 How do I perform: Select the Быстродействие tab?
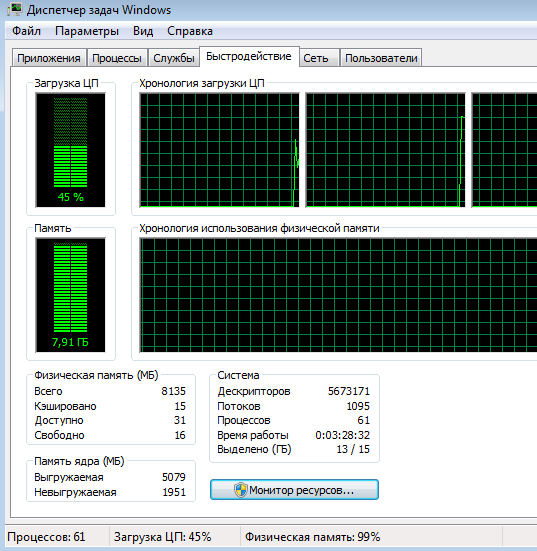[x=249, y=56]
